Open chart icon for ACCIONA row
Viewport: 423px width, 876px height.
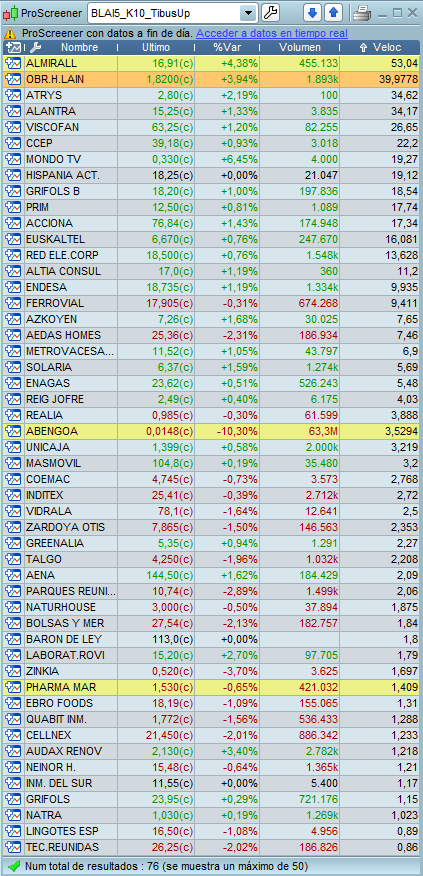point(13,223)
